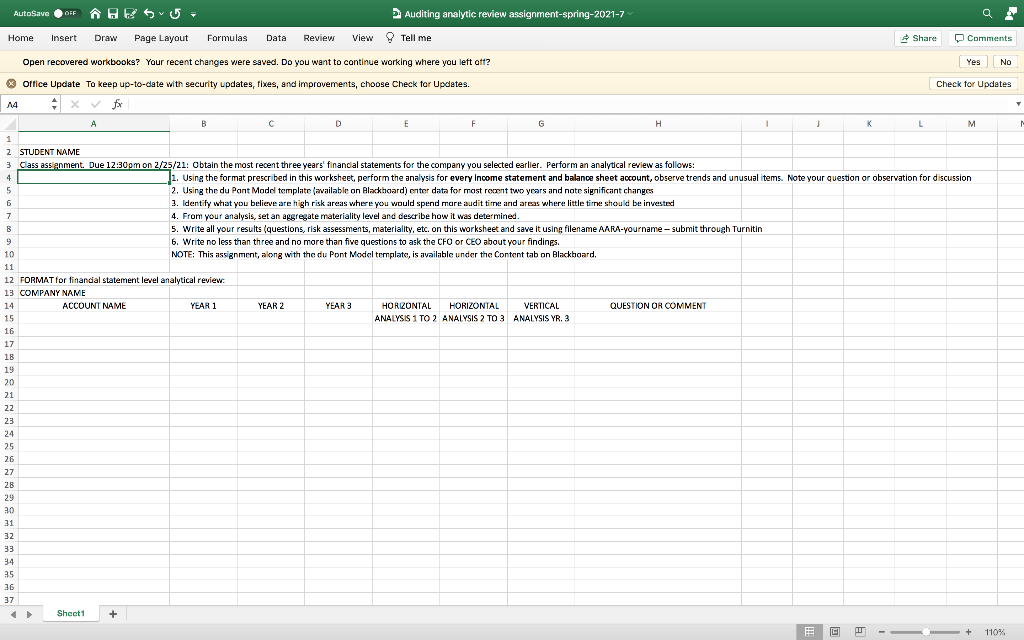The width and height of the screenshot is (1024, 640).
Task: Switch to the Draw tab
Action: [x=106, y=38]
